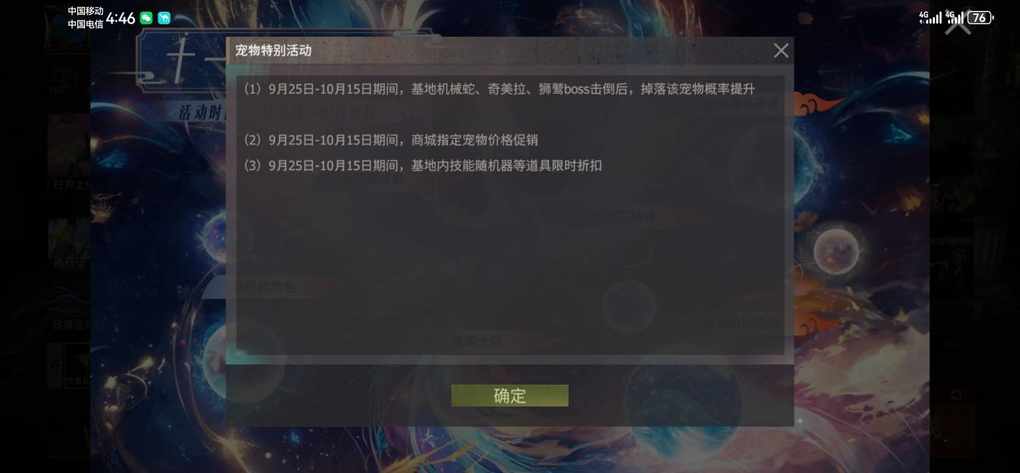Tap the 中国电信 carrier label
This screenshot has width=1020, height=473.
[85, 25]
